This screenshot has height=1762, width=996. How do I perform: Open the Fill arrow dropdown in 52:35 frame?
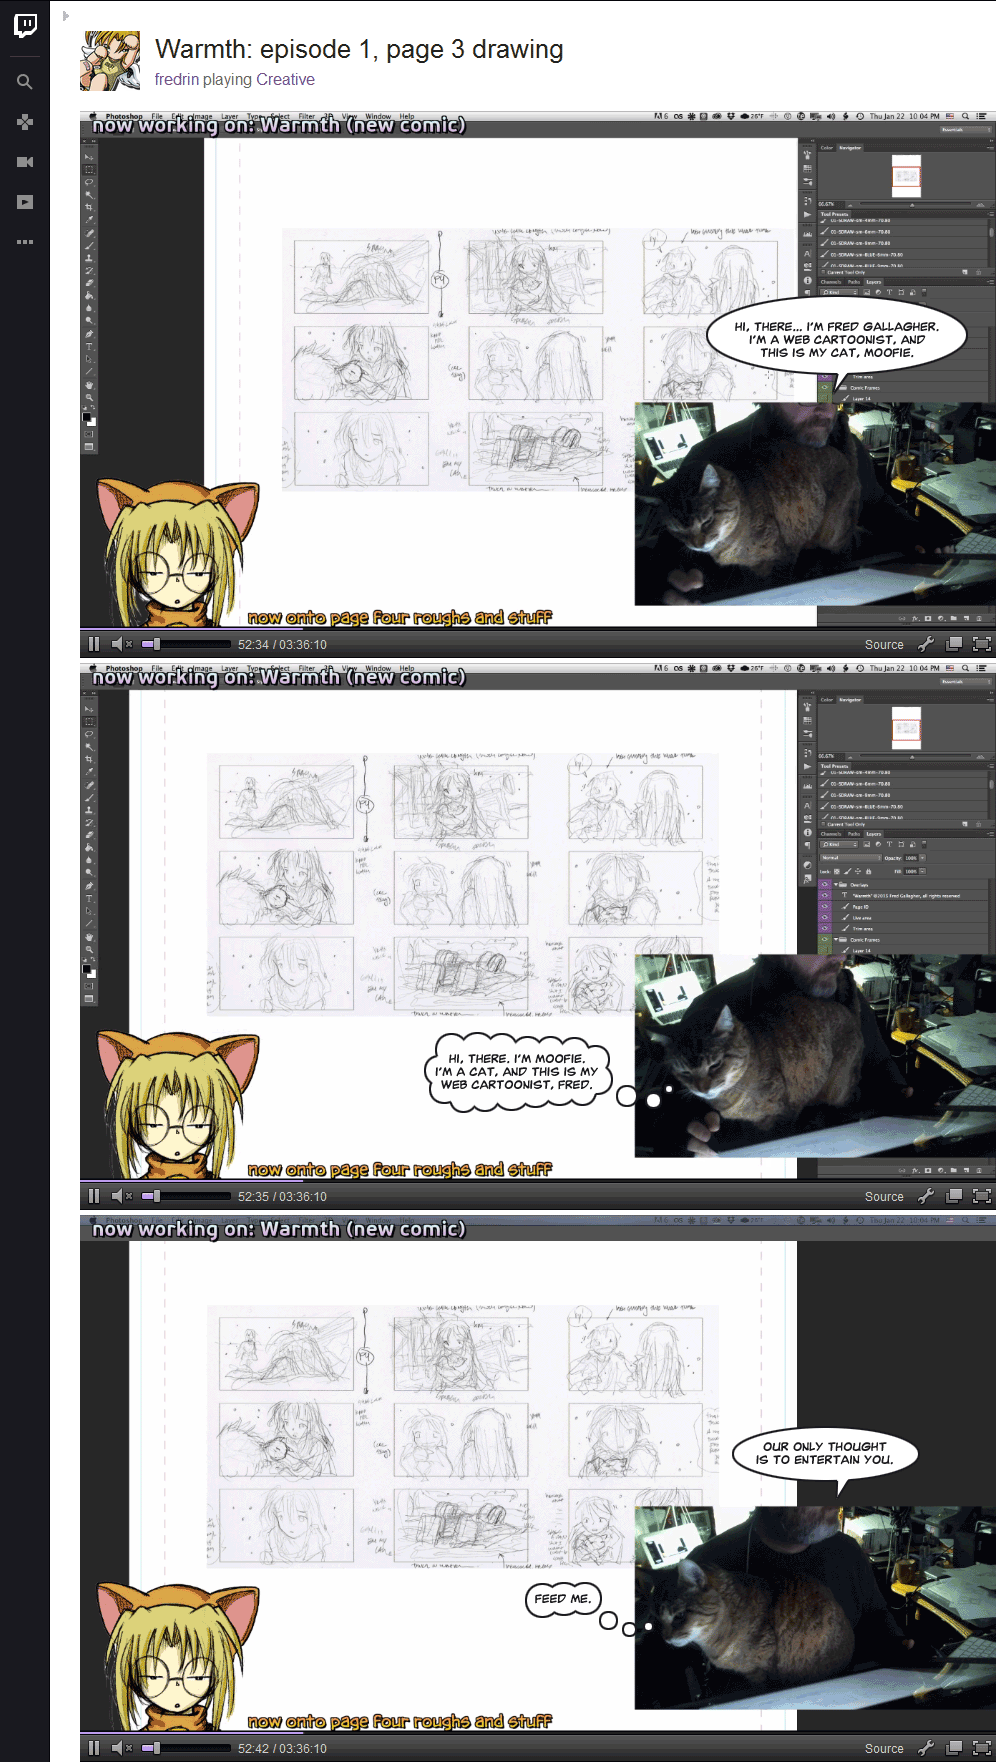pyautogui.click(x=922, y=871)
